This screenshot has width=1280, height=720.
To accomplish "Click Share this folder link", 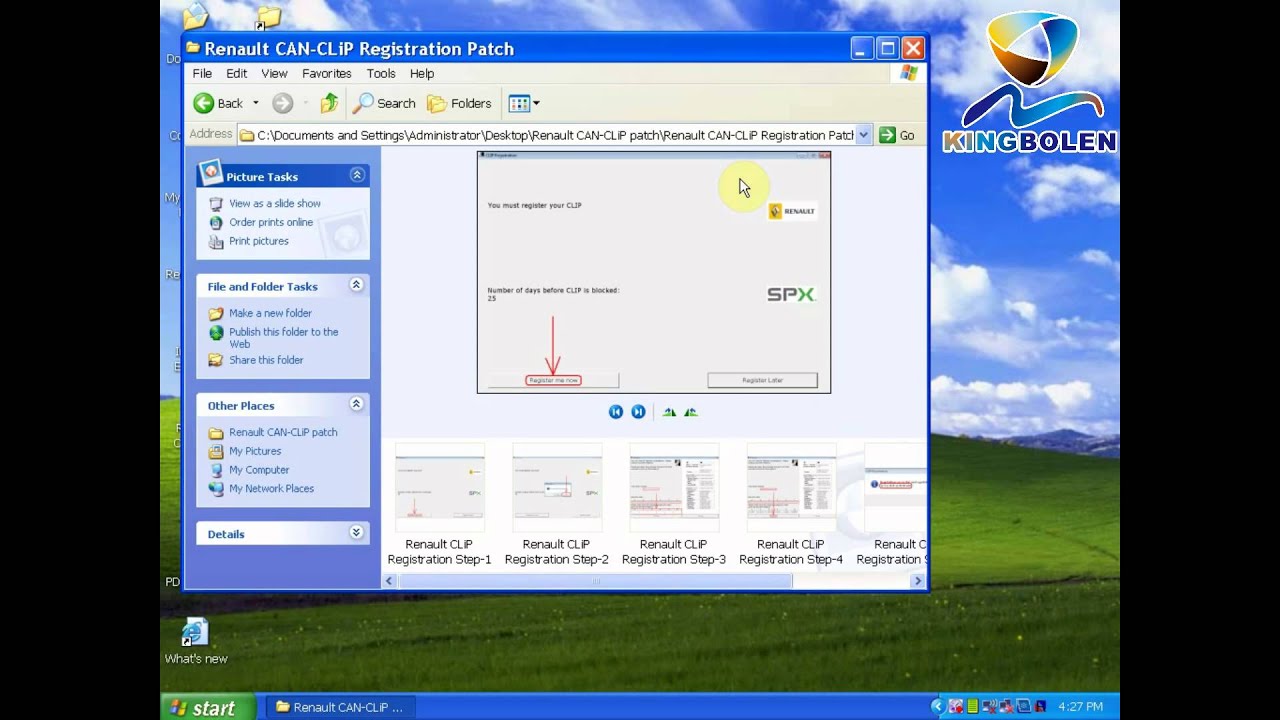I will coord(266,360).
